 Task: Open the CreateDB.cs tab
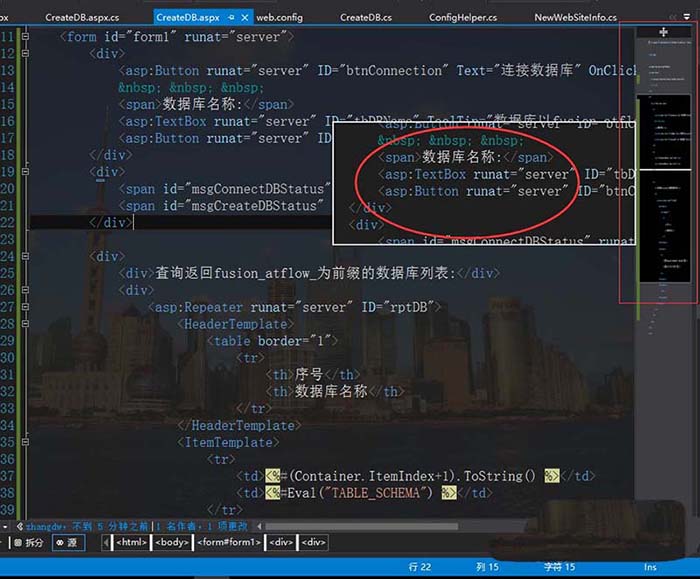[x=366, y=17]
